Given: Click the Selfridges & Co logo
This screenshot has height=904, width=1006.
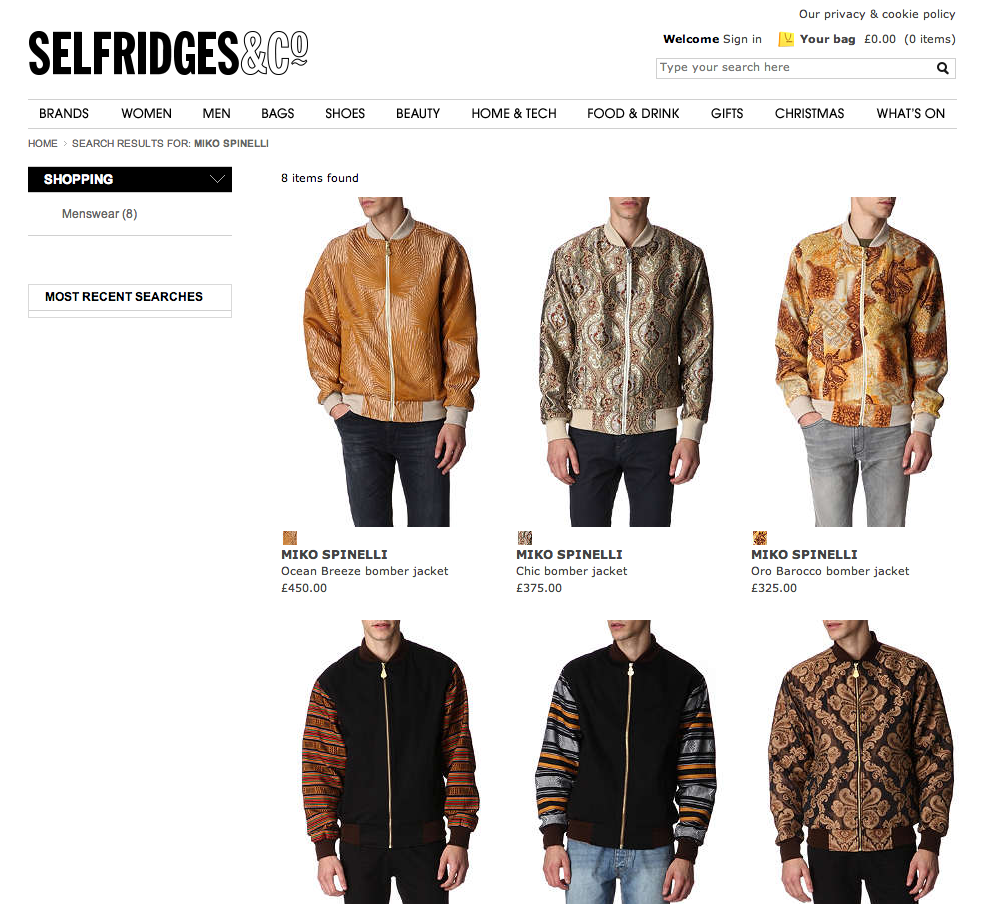Looking at the screenshot, I should click(168, 53).
